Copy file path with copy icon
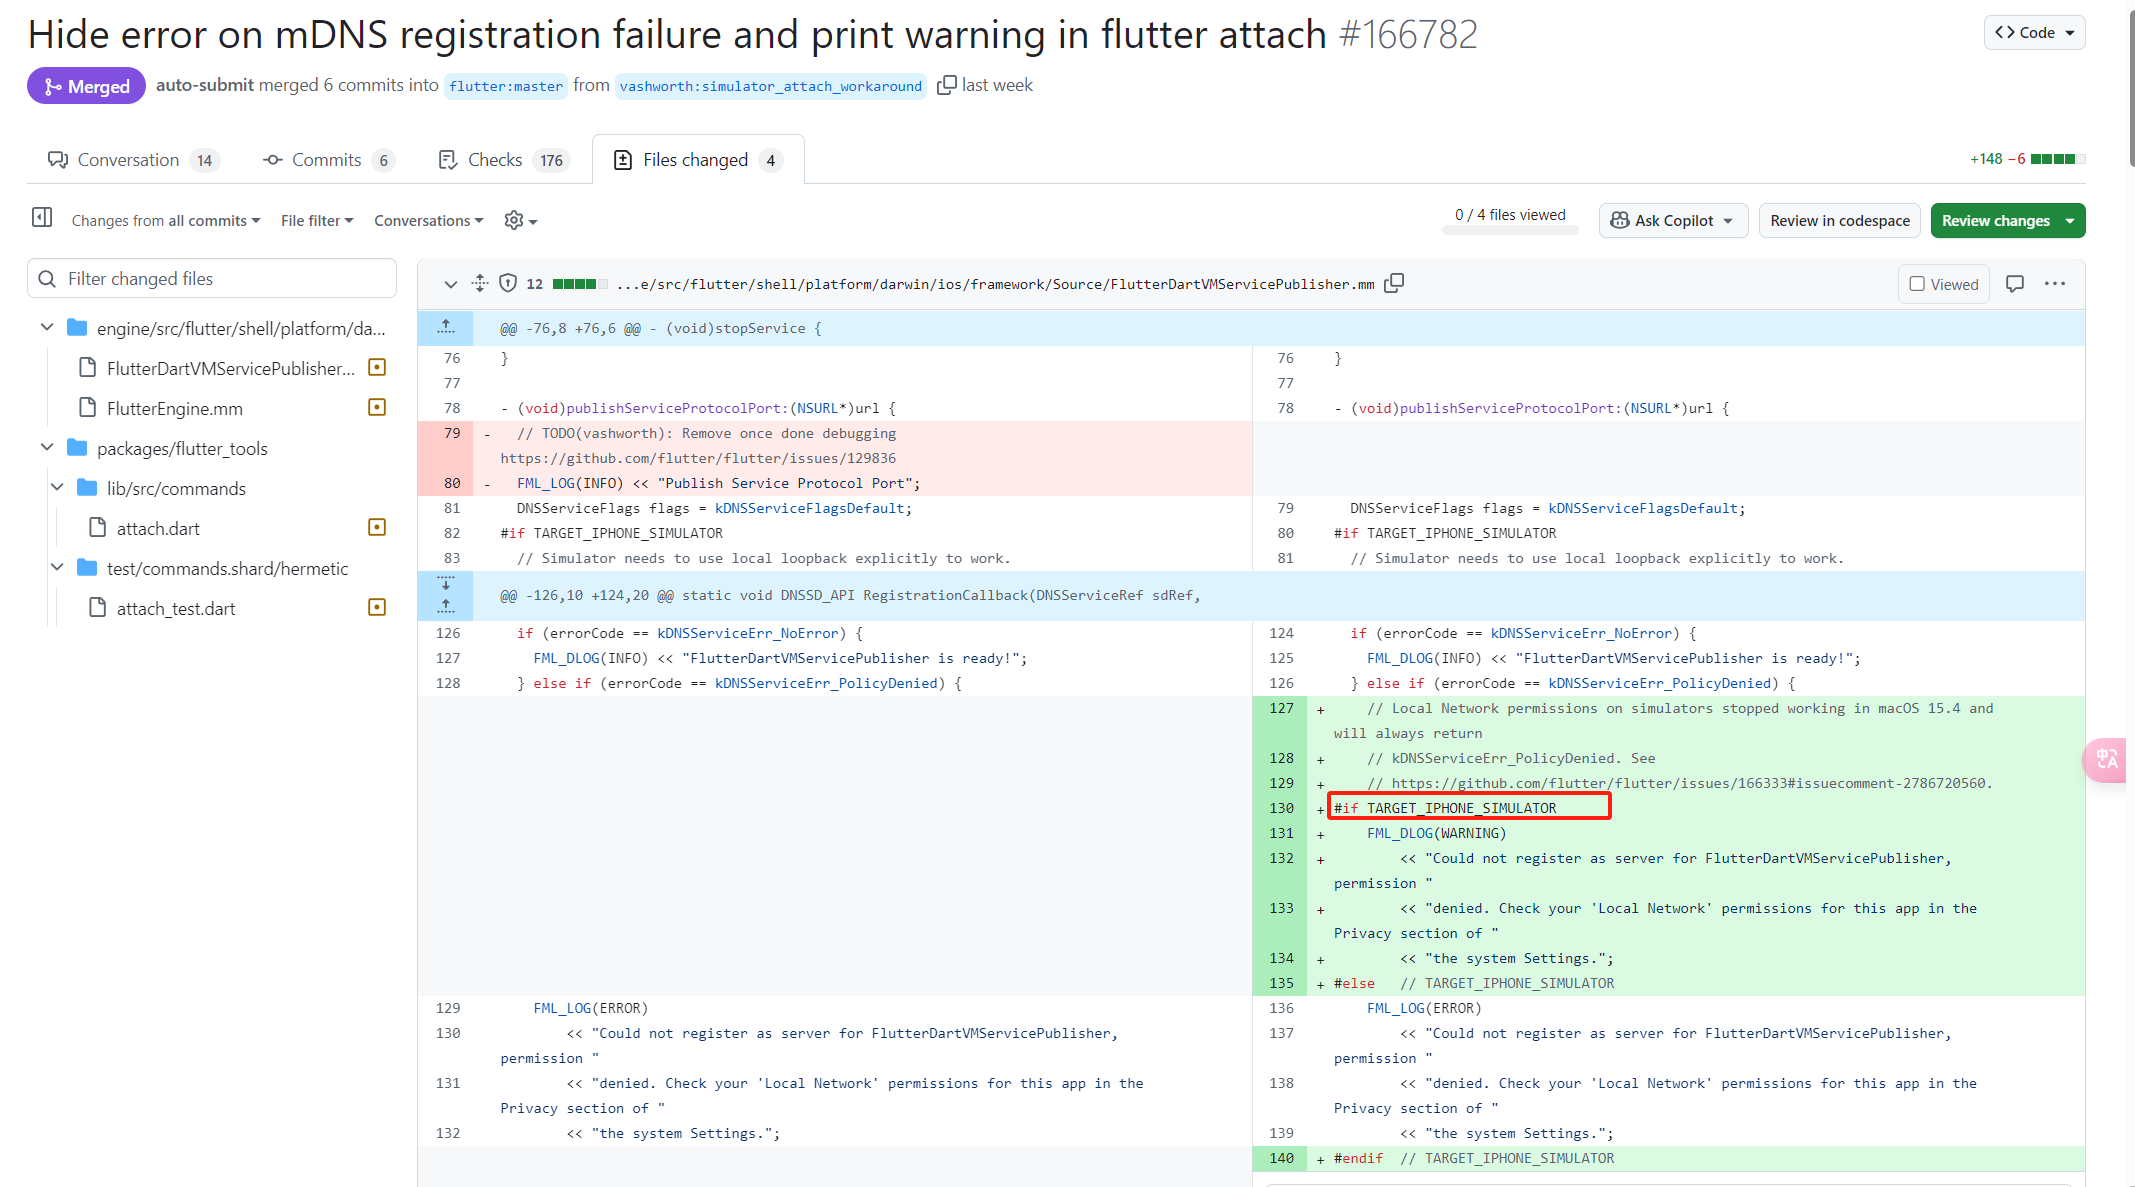Viewport: 2135px width, 1187px height. (1394, 284)
